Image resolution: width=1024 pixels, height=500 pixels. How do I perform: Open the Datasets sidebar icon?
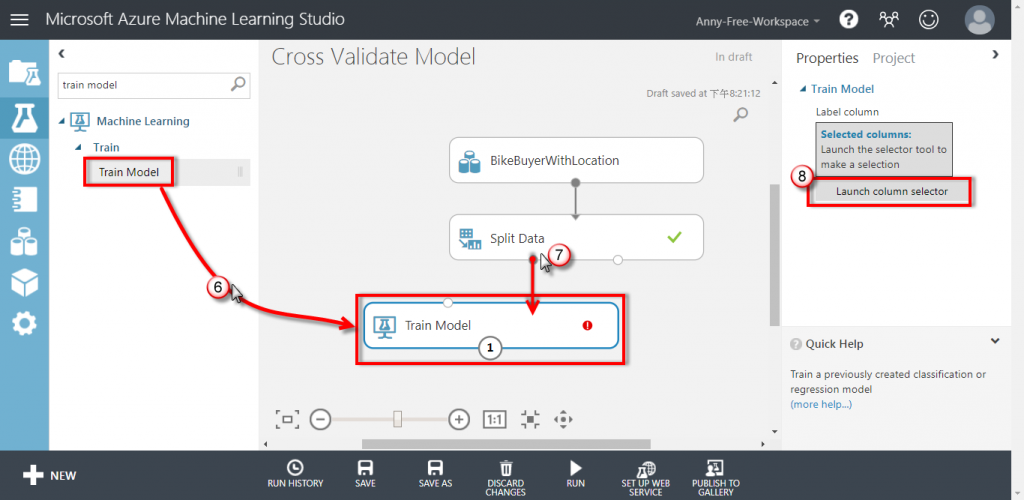(24, 242)
